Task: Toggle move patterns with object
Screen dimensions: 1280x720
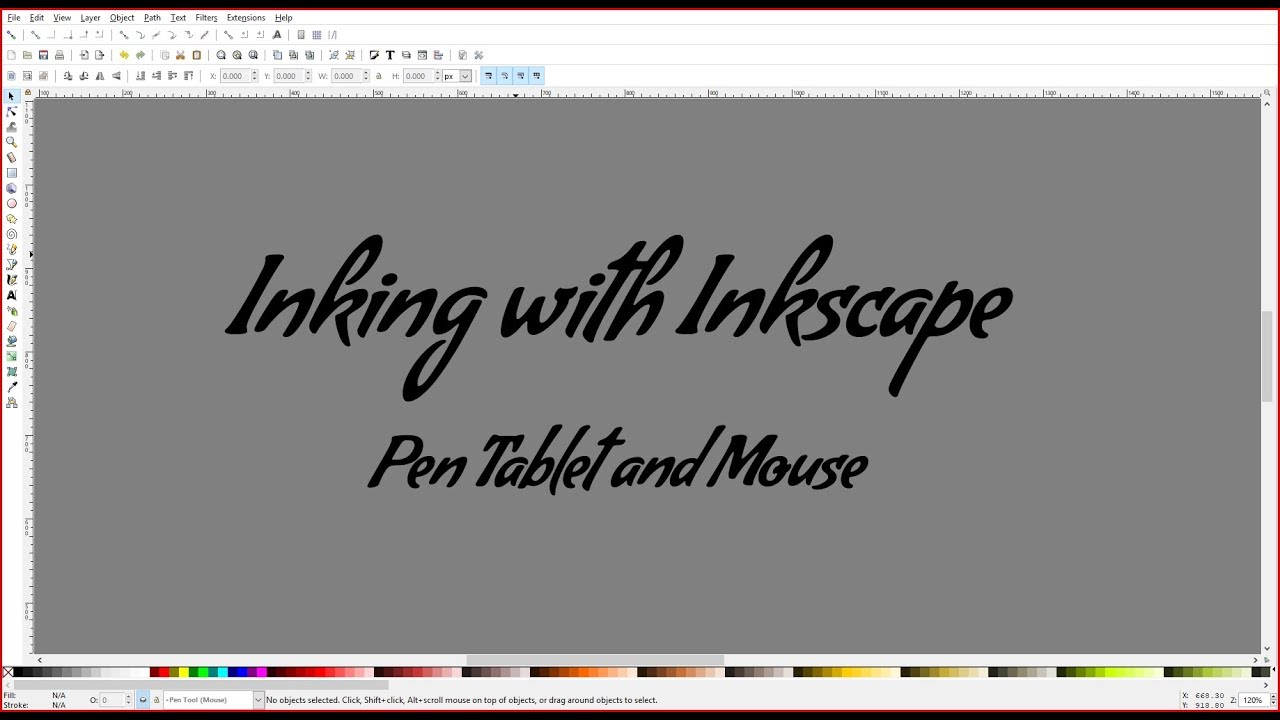Action: [x=537, y=76]
